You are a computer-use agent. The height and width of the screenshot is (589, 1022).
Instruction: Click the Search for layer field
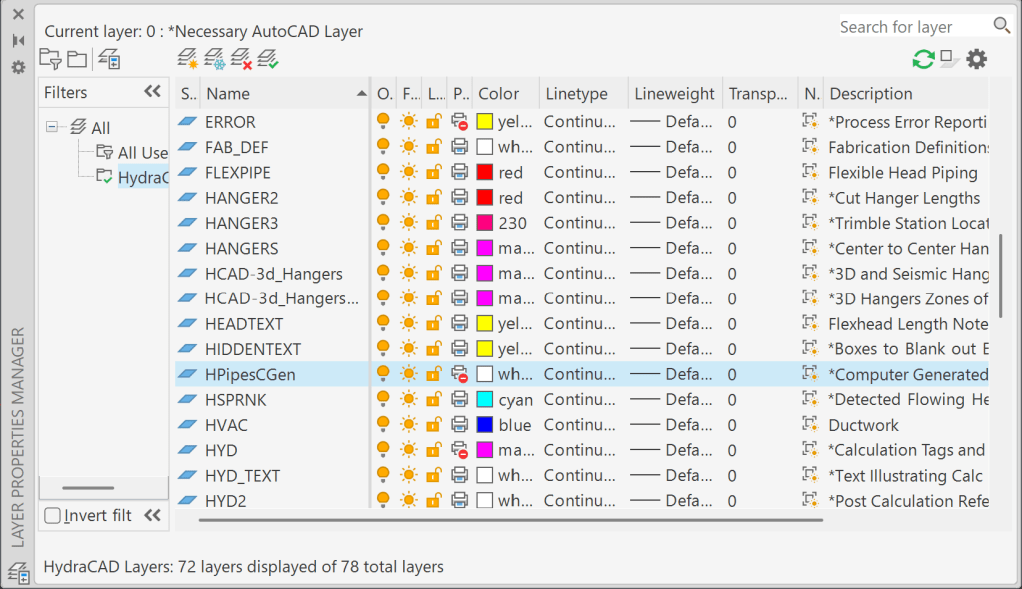coord(914,26)
